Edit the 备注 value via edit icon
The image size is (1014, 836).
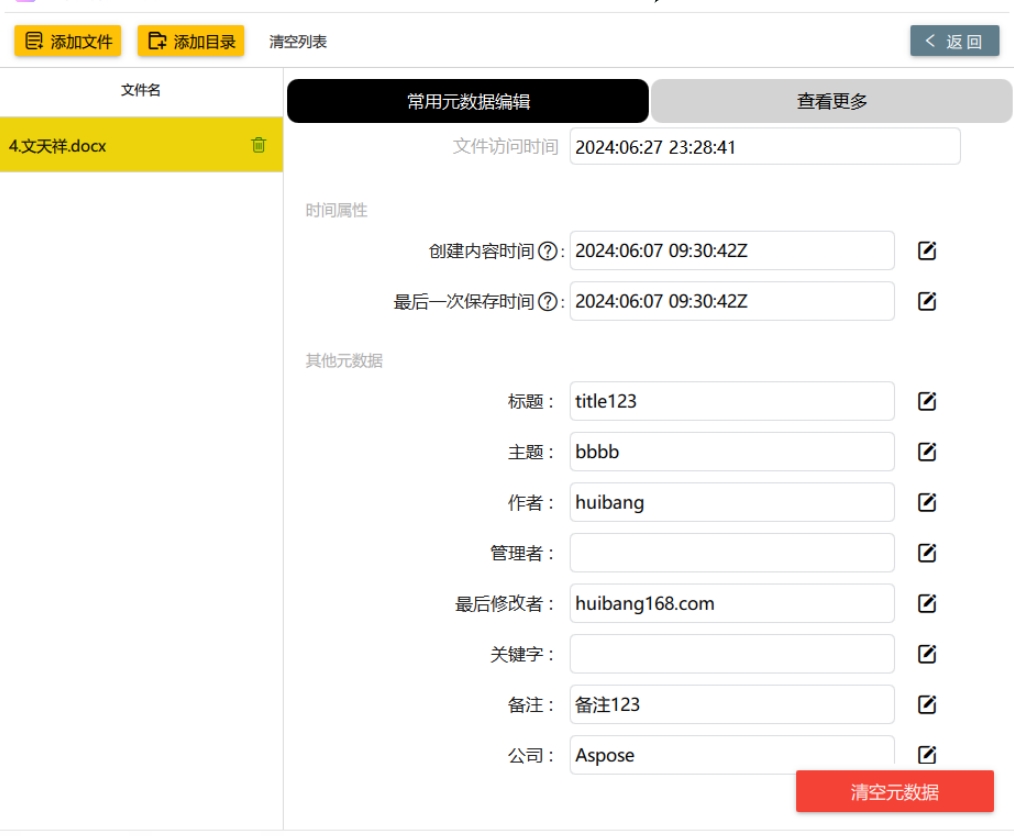[927, 704]
